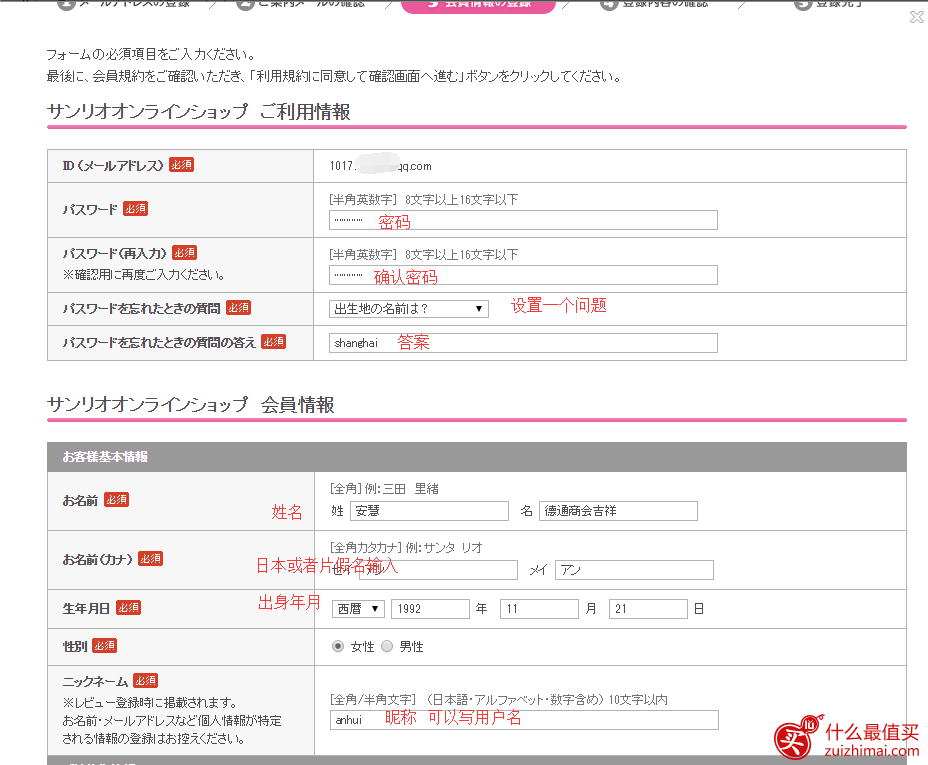This screenshot has height=765, width=928.
Task: Click the 会員情報の登録 step tab
Action: tap(478, 5)
